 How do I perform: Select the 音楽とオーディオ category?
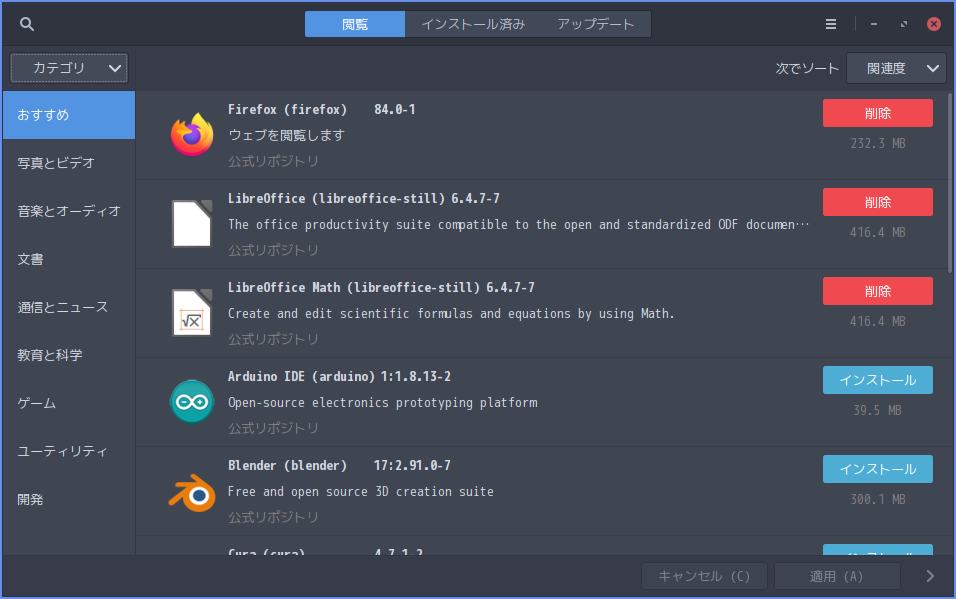(x=69, y=211)
